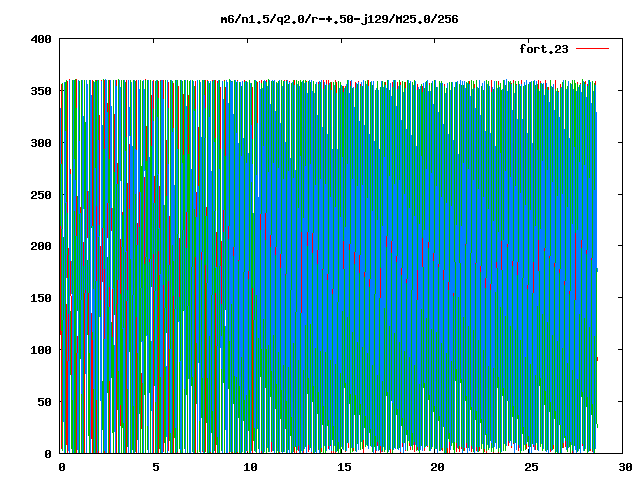Click the y-axis label 50
Screen dimensions: 640x480
coord(44,402)
